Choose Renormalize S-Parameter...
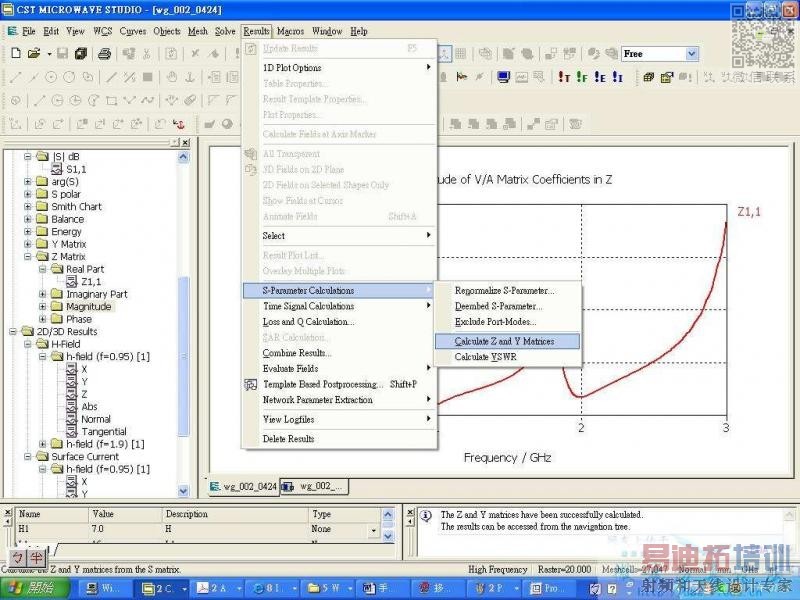Viewport: 800px width, 600px height. 507,291
